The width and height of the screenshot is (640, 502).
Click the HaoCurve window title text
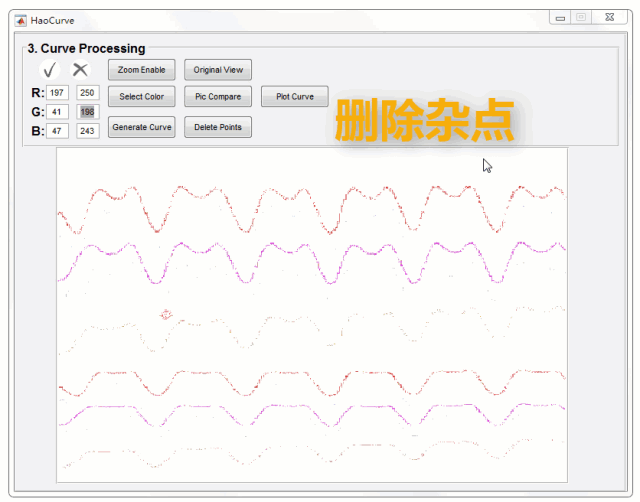coord(52,20)
